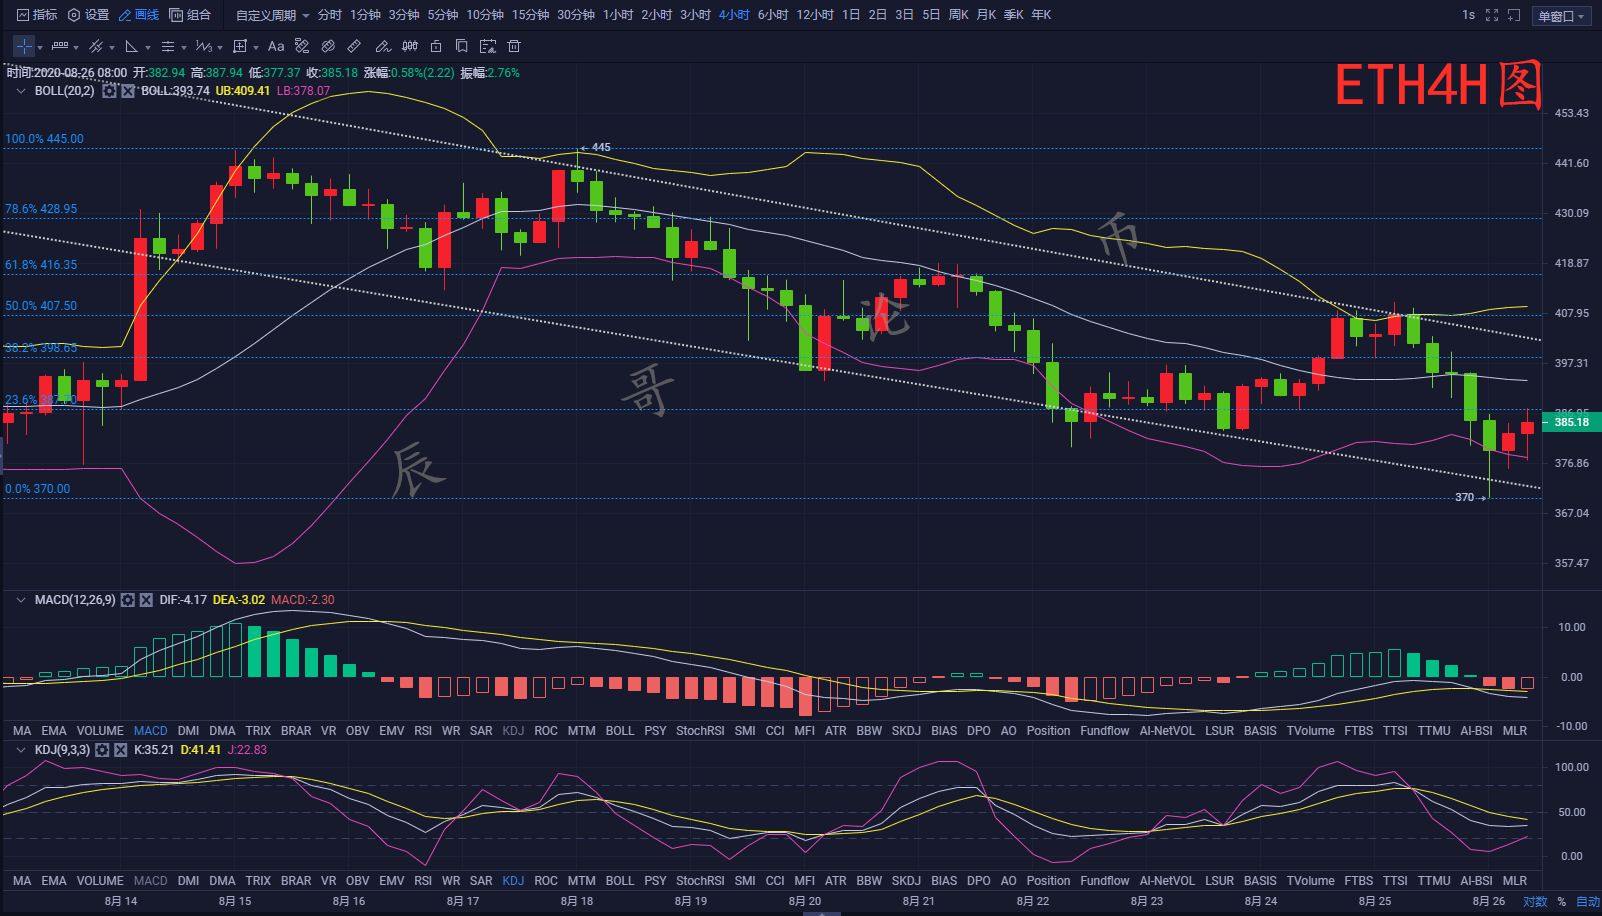The width and height of the screenshot is (1602, 916).
Task: Toggle logarithmic scale 对数
Action: click(x=1535, y=901)
